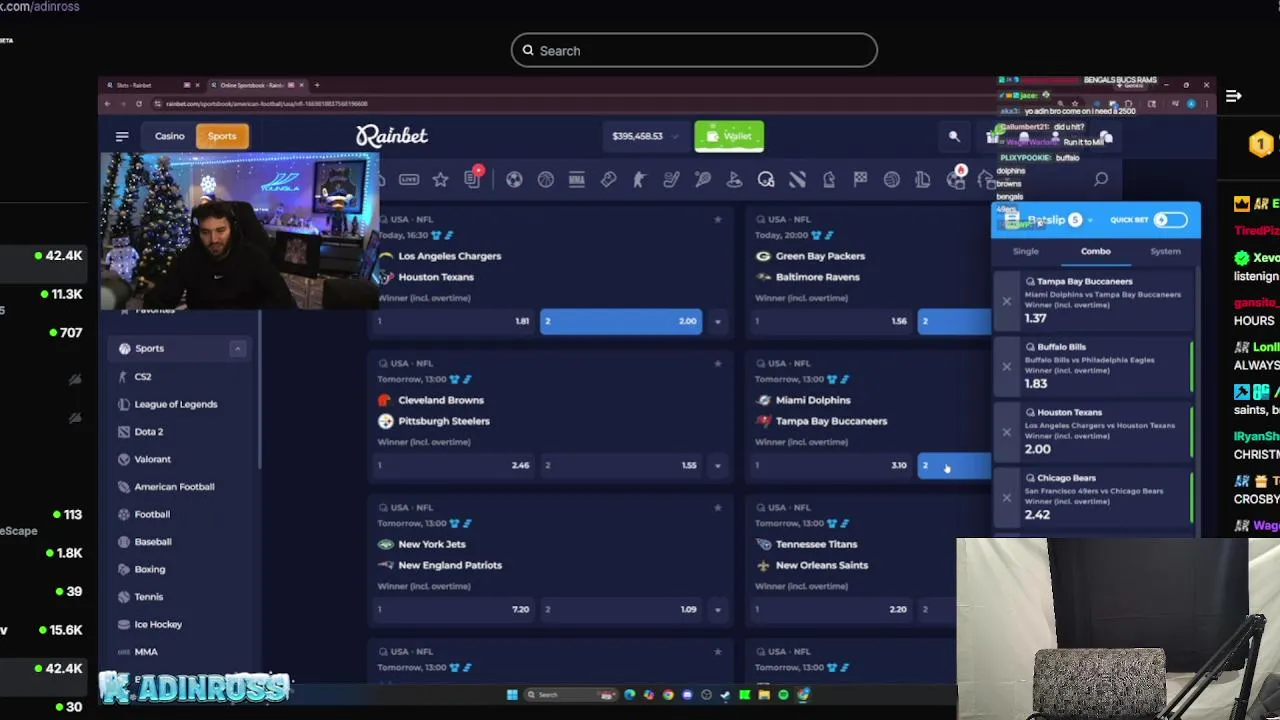Favorite the Browns vs Steelers match star
Viewport: 1280px width, 720px height.
point(717,363)
